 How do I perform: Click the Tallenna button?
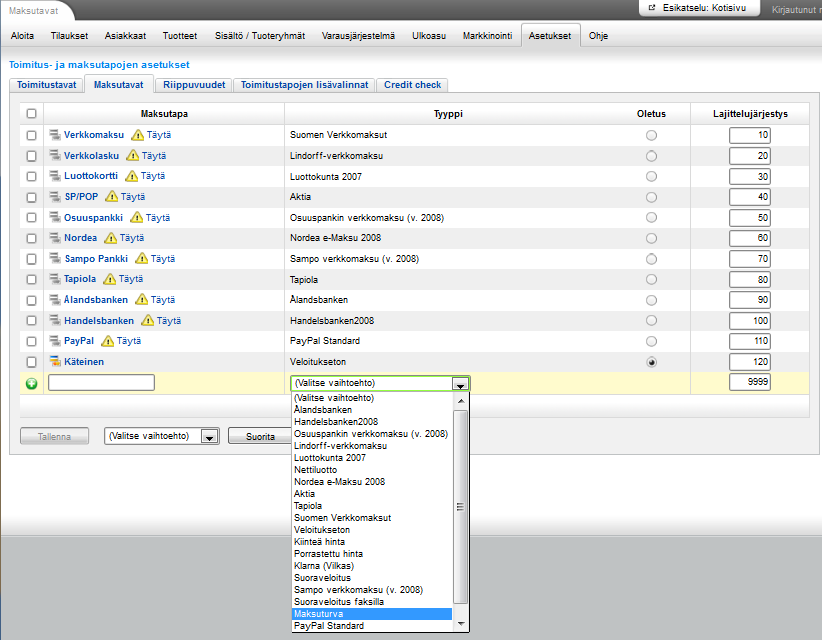(x=55, y=436)
